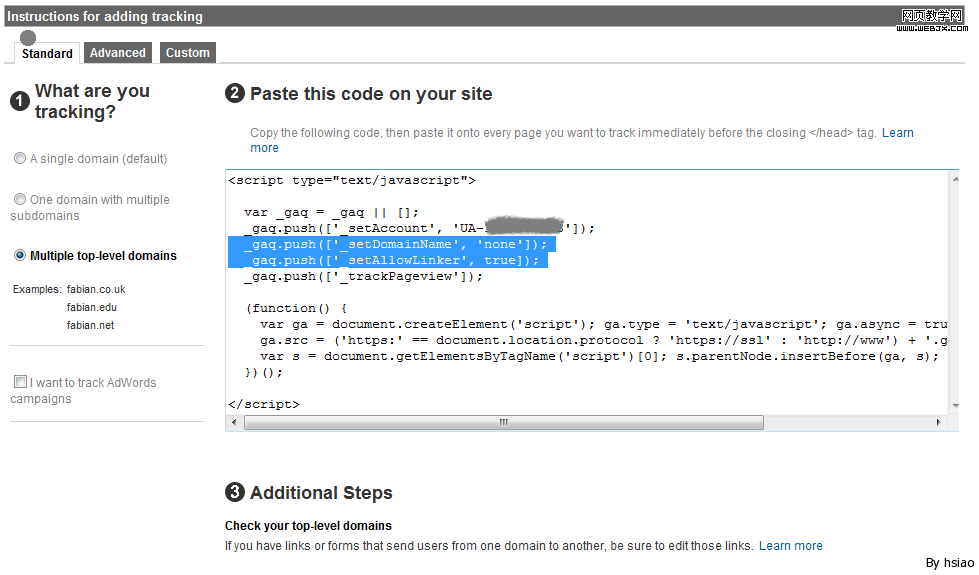Open 'Learn more' link under Check your top-level domains
979x575 pixels.
click(790, 545)
